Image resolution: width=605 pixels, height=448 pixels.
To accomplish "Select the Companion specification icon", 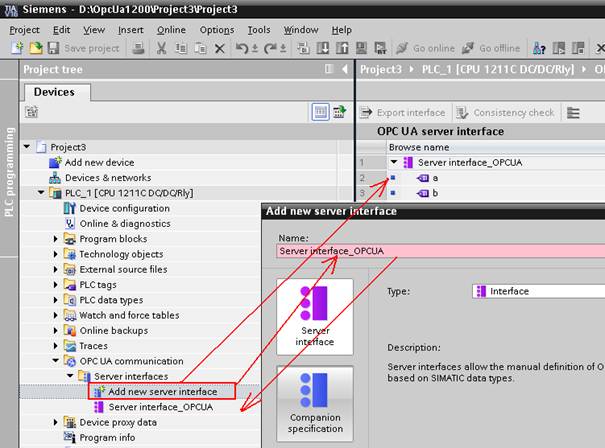I will click(315, 402).
